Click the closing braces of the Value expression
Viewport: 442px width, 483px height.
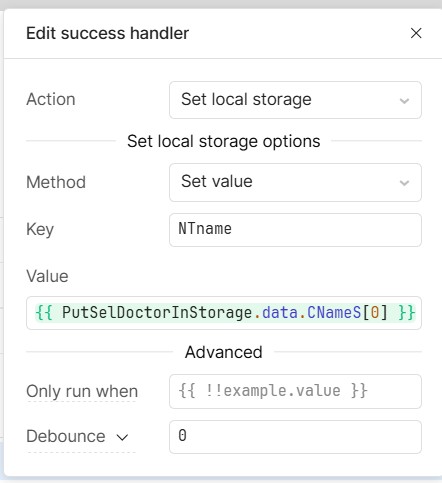click(x=407, y=313)
